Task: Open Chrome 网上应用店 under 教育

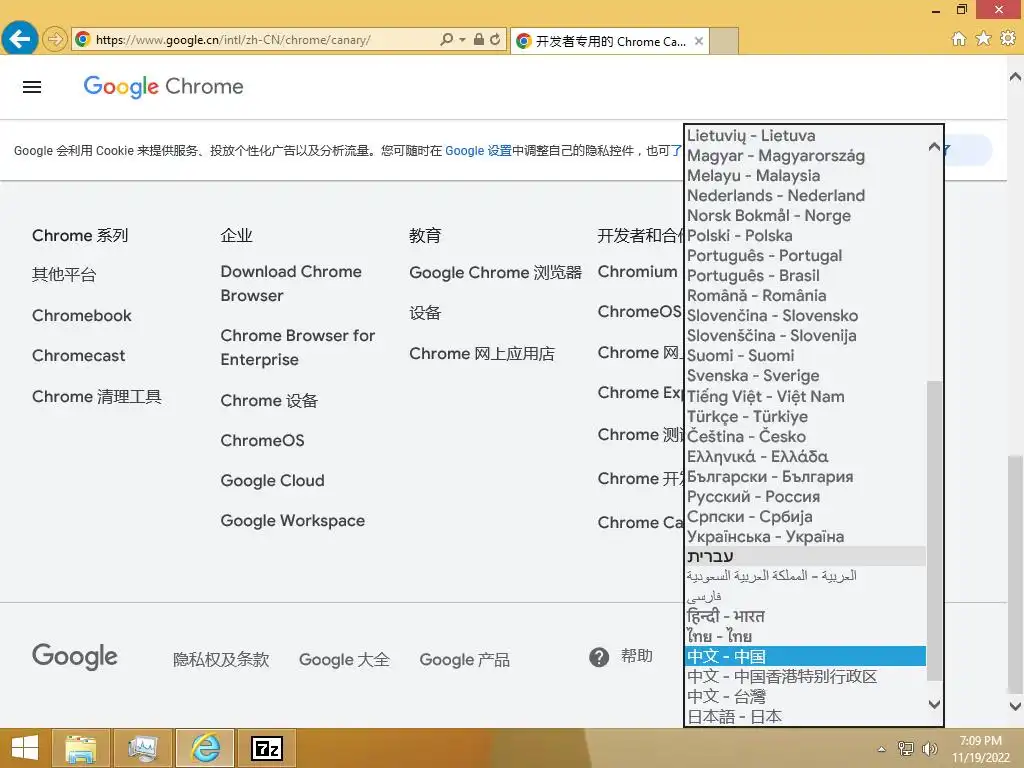Action: [482, 354]
